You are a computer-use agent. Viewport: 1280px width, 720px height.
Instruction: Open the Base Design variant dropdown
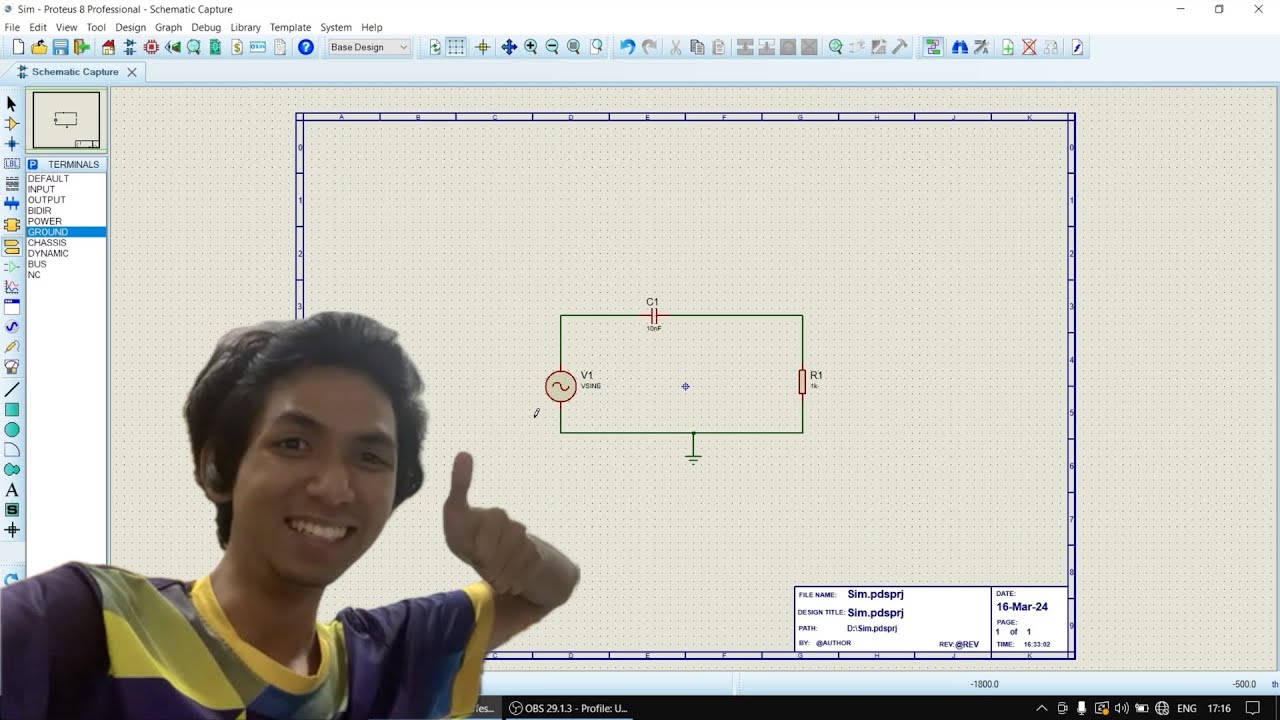pyautogui.click(x=369, y=47)
